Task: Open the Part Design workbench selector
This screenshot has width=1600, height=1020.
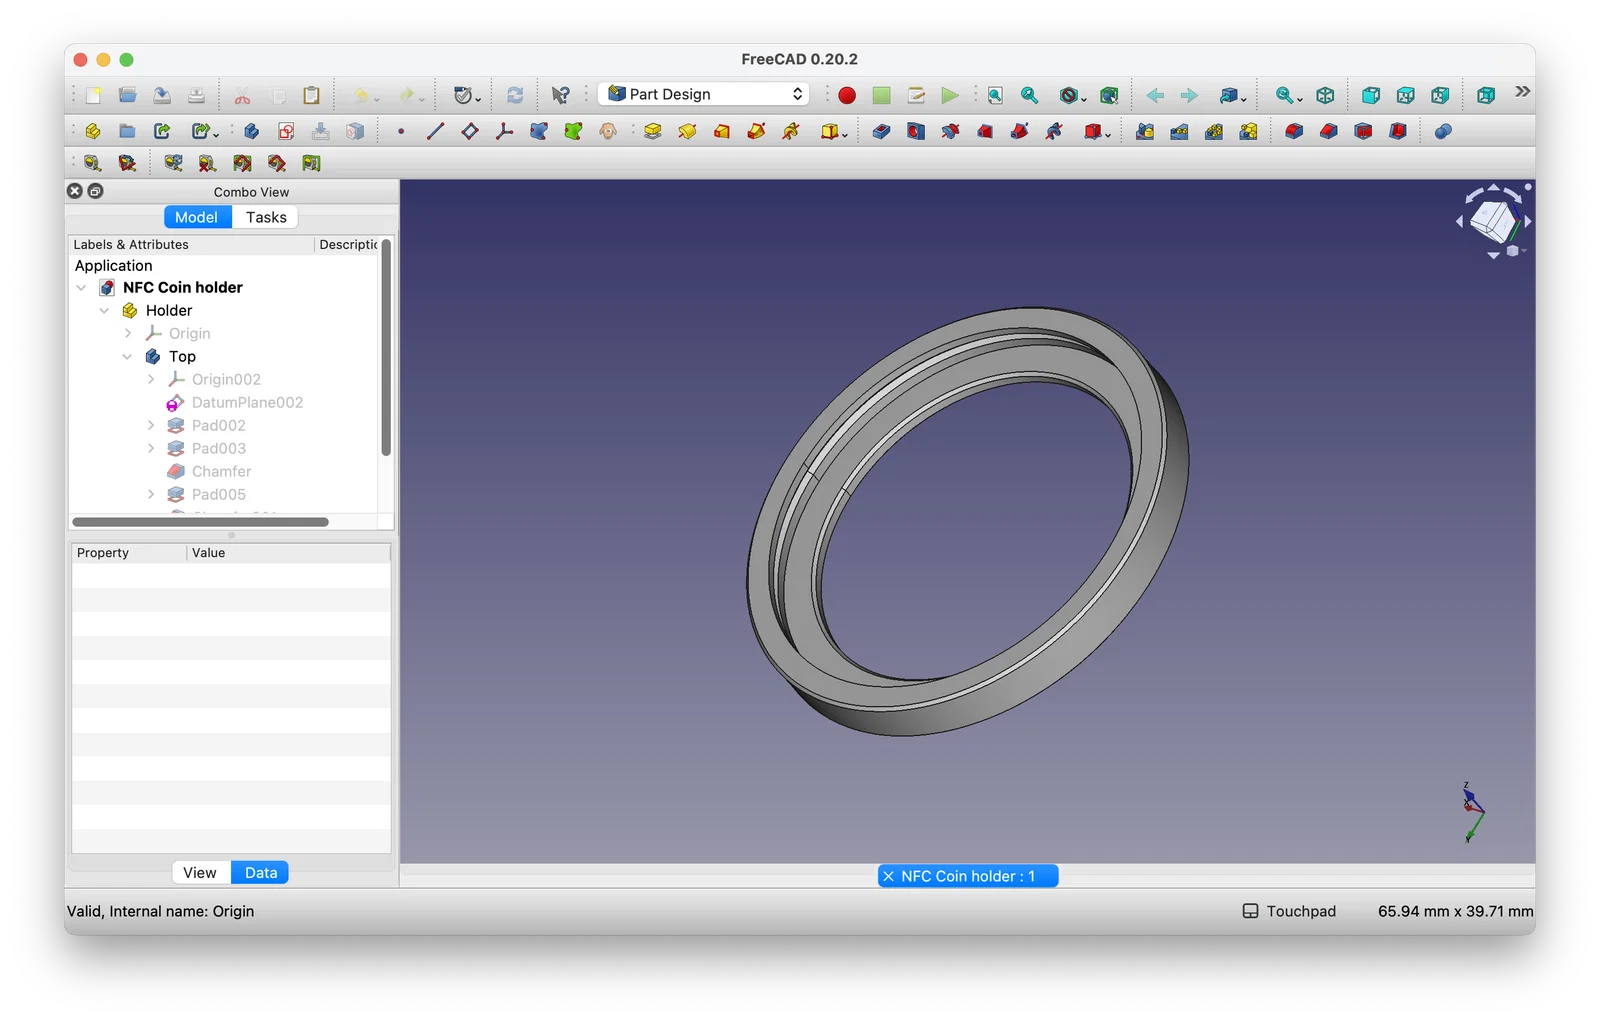Action: click(x=704, y=94)
